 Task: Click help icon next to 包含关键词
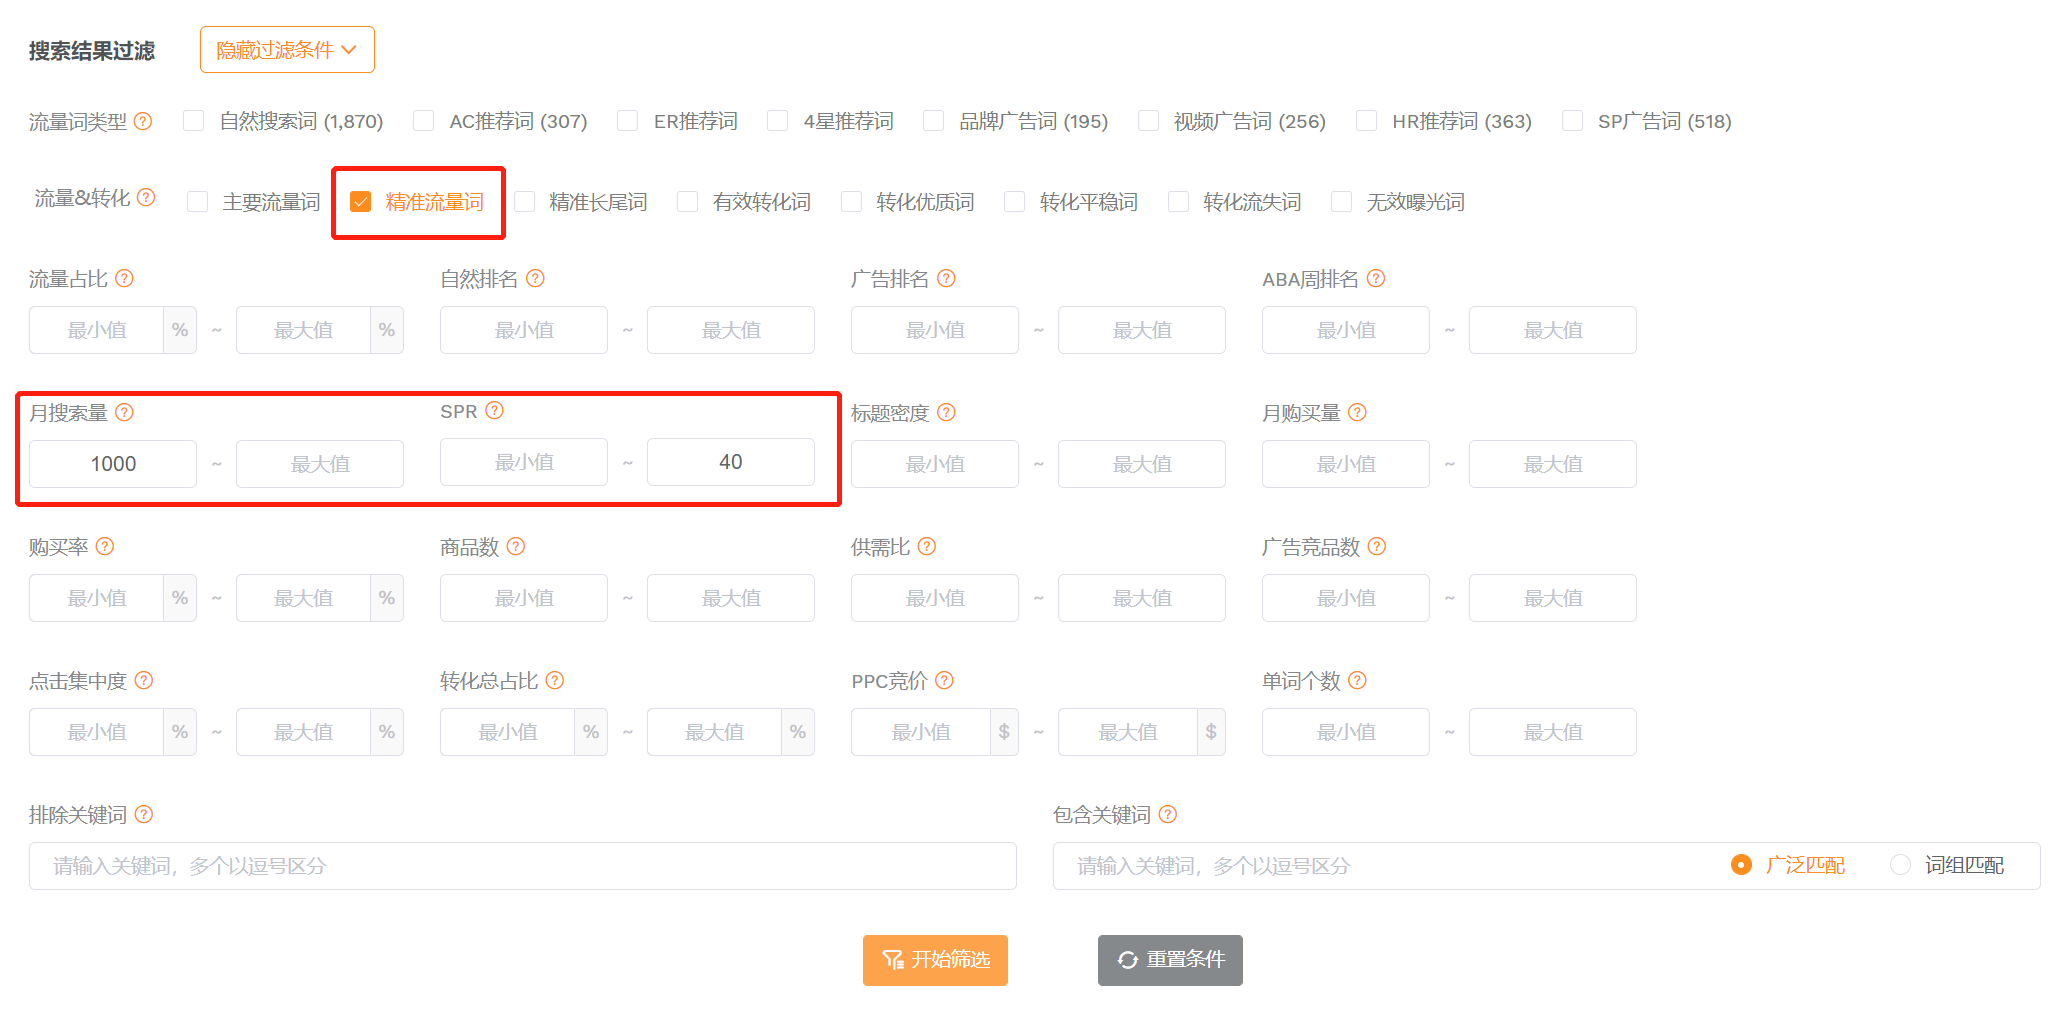[1167, 814]
